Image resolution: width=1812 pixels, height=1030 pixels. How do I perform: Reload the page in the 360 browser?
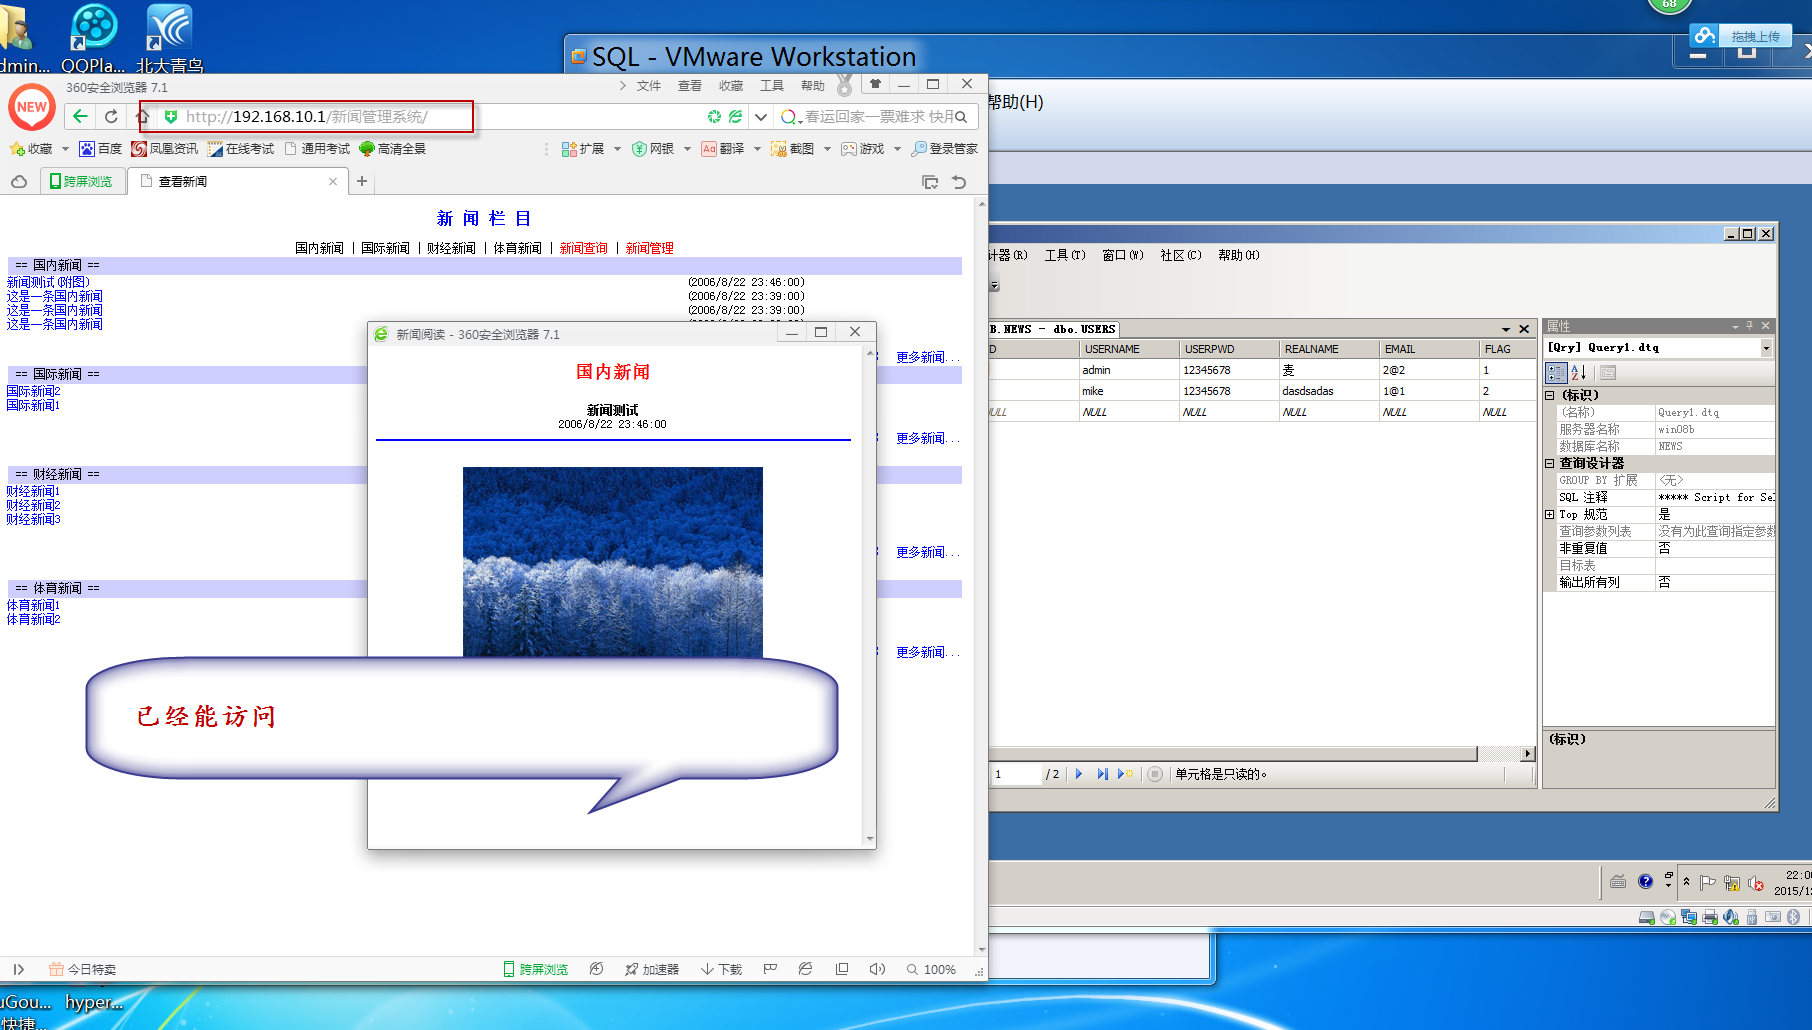[x=111, y=117]
